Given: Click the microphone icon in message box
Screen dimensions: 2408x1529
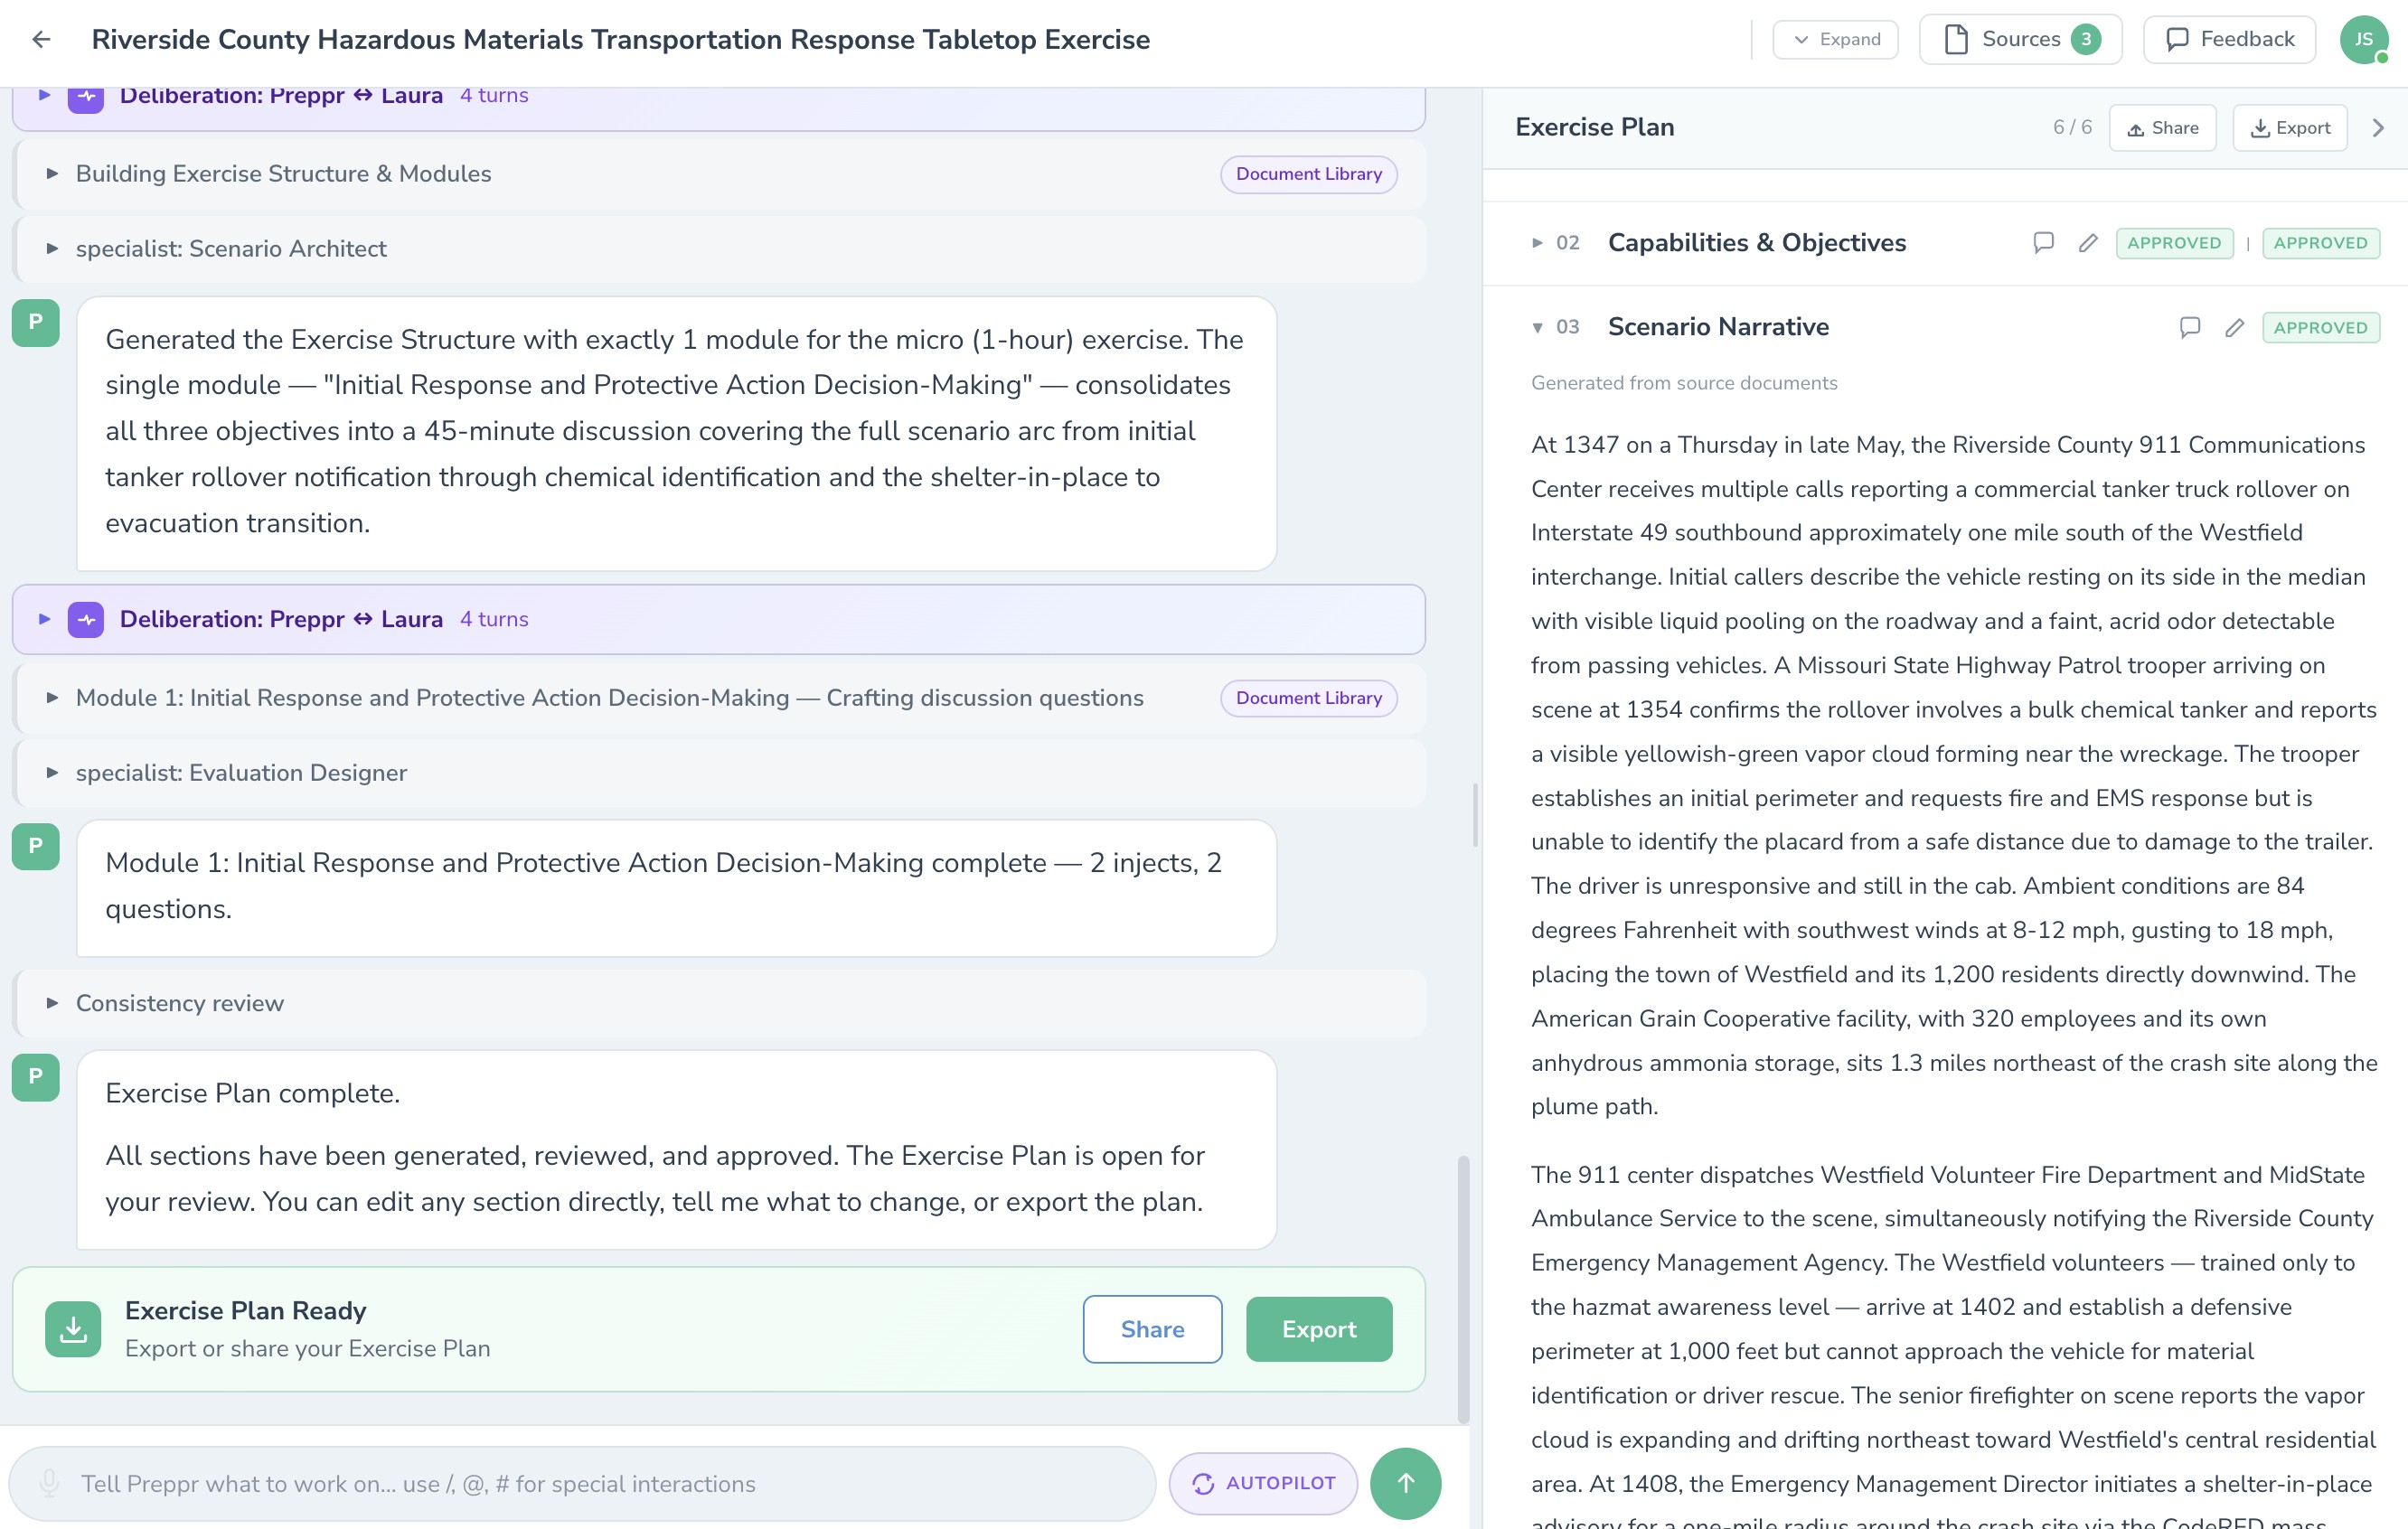Looking at the screenshot, I should coord(48,1483).
